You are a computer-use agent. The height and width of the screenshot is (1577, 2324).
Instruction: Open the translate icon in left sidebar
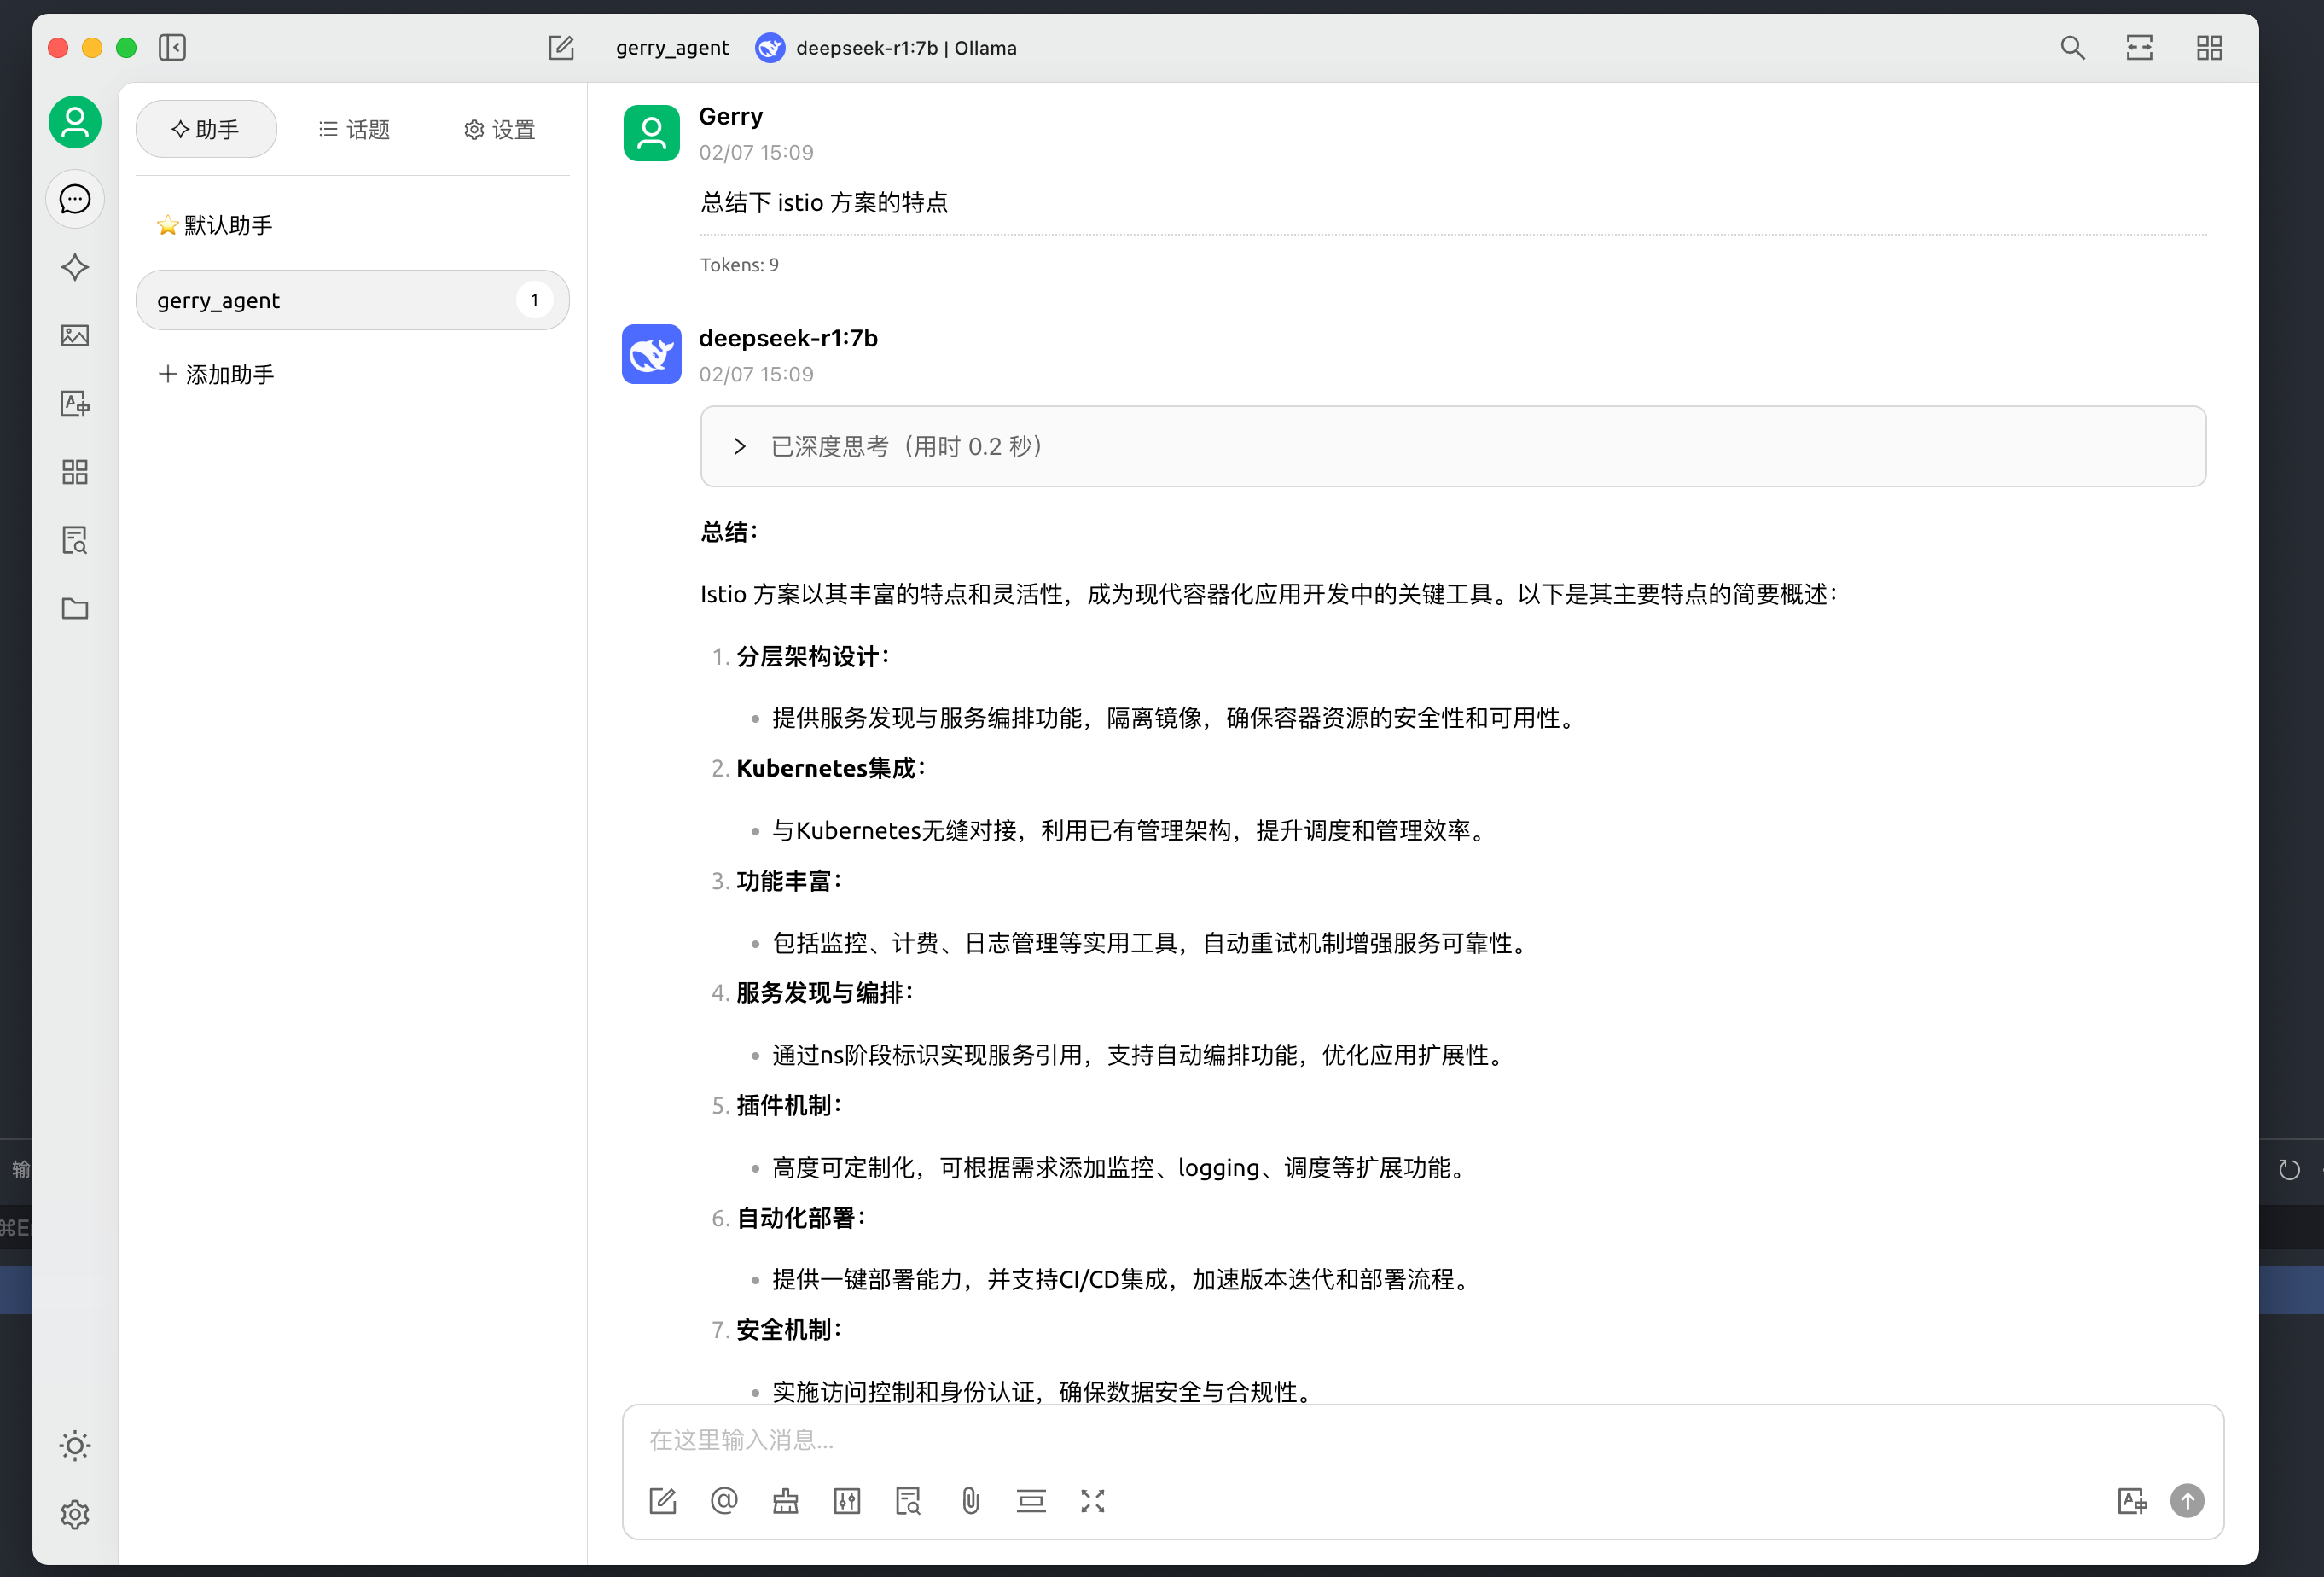click(x=75, y=403)
